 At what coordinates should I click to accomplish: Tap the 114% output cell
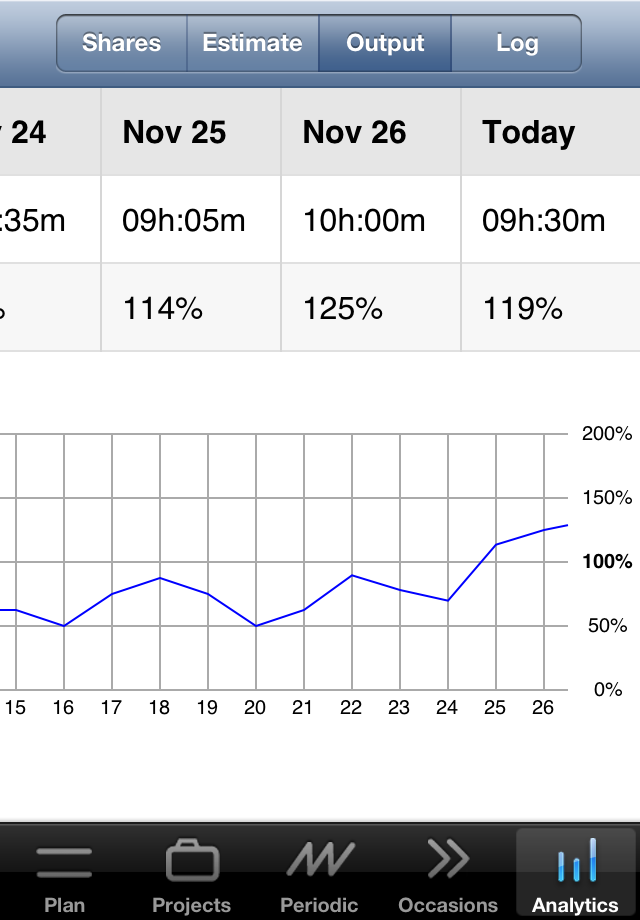[191, 308]
